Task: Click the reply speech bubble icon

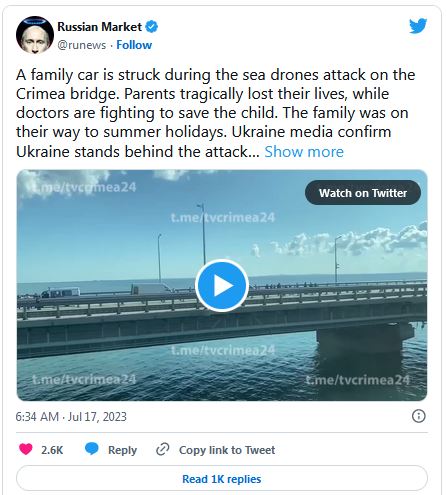Action: [92, 449]
